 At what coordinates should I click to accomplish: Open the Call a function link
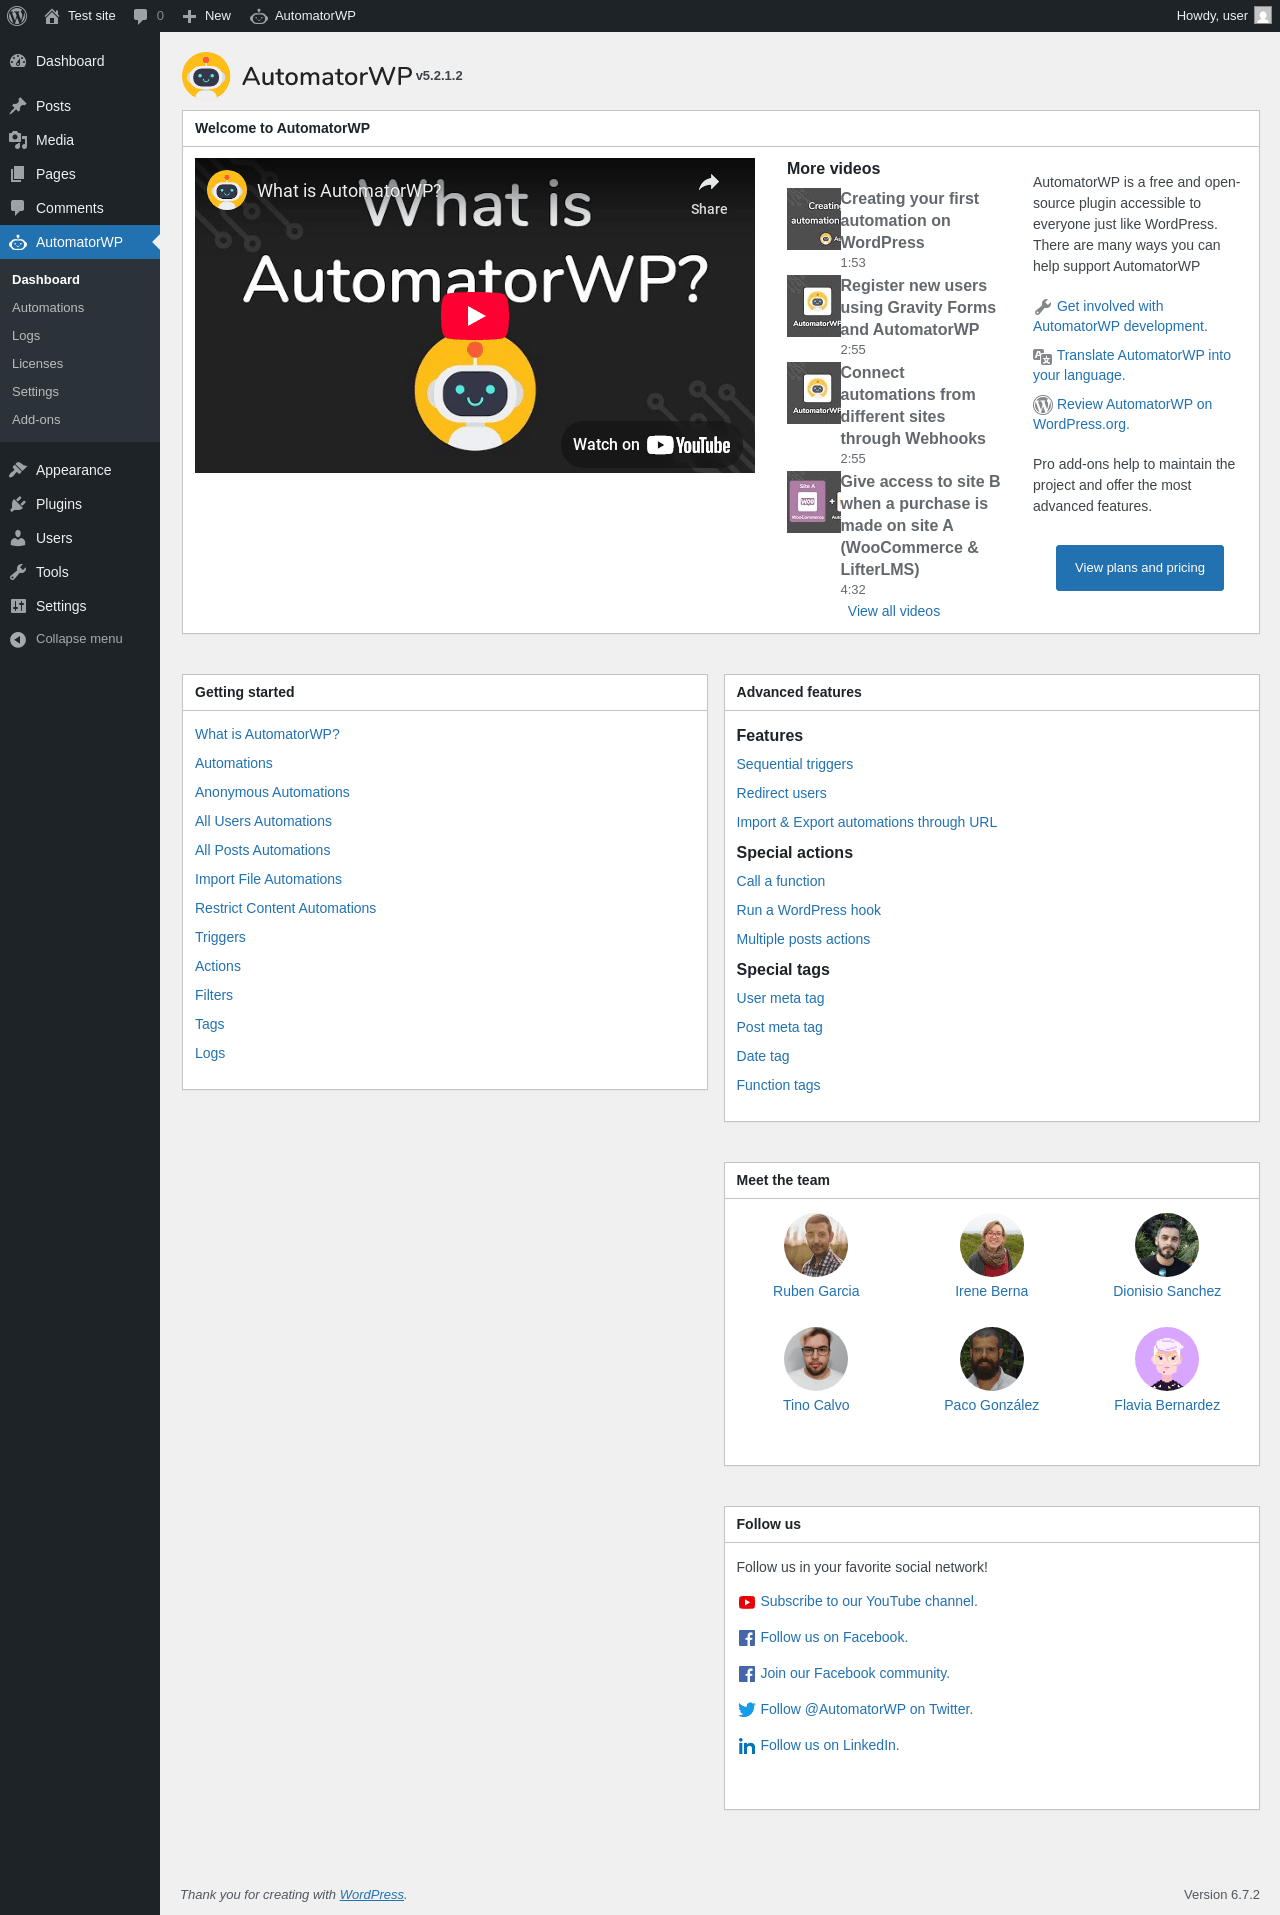781,881
